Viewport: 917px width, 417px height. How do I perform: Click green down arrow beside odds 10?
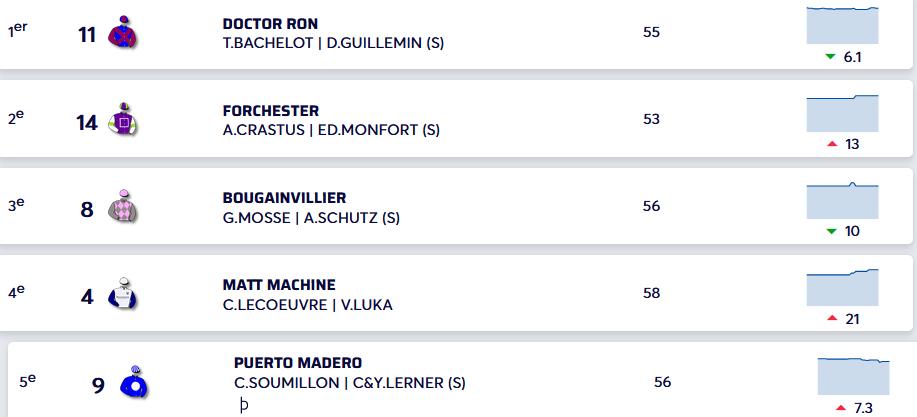point(831,231)
